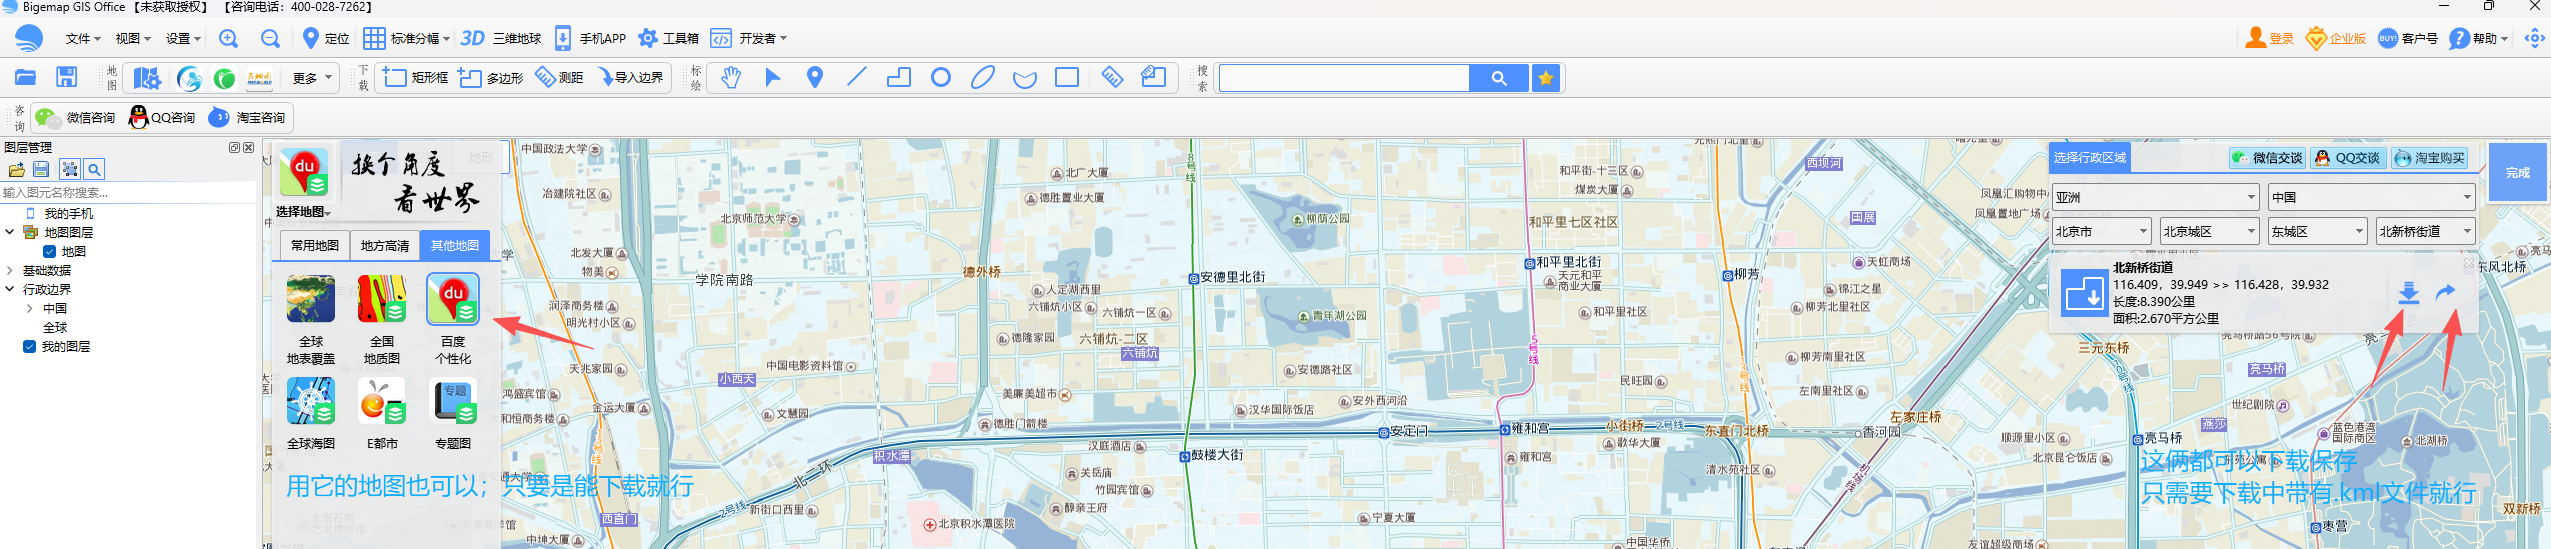2551x549 pixels.
Task: Open the 标准分幅 dropdown
Action: pyautogui.click(x=406, y=38)
